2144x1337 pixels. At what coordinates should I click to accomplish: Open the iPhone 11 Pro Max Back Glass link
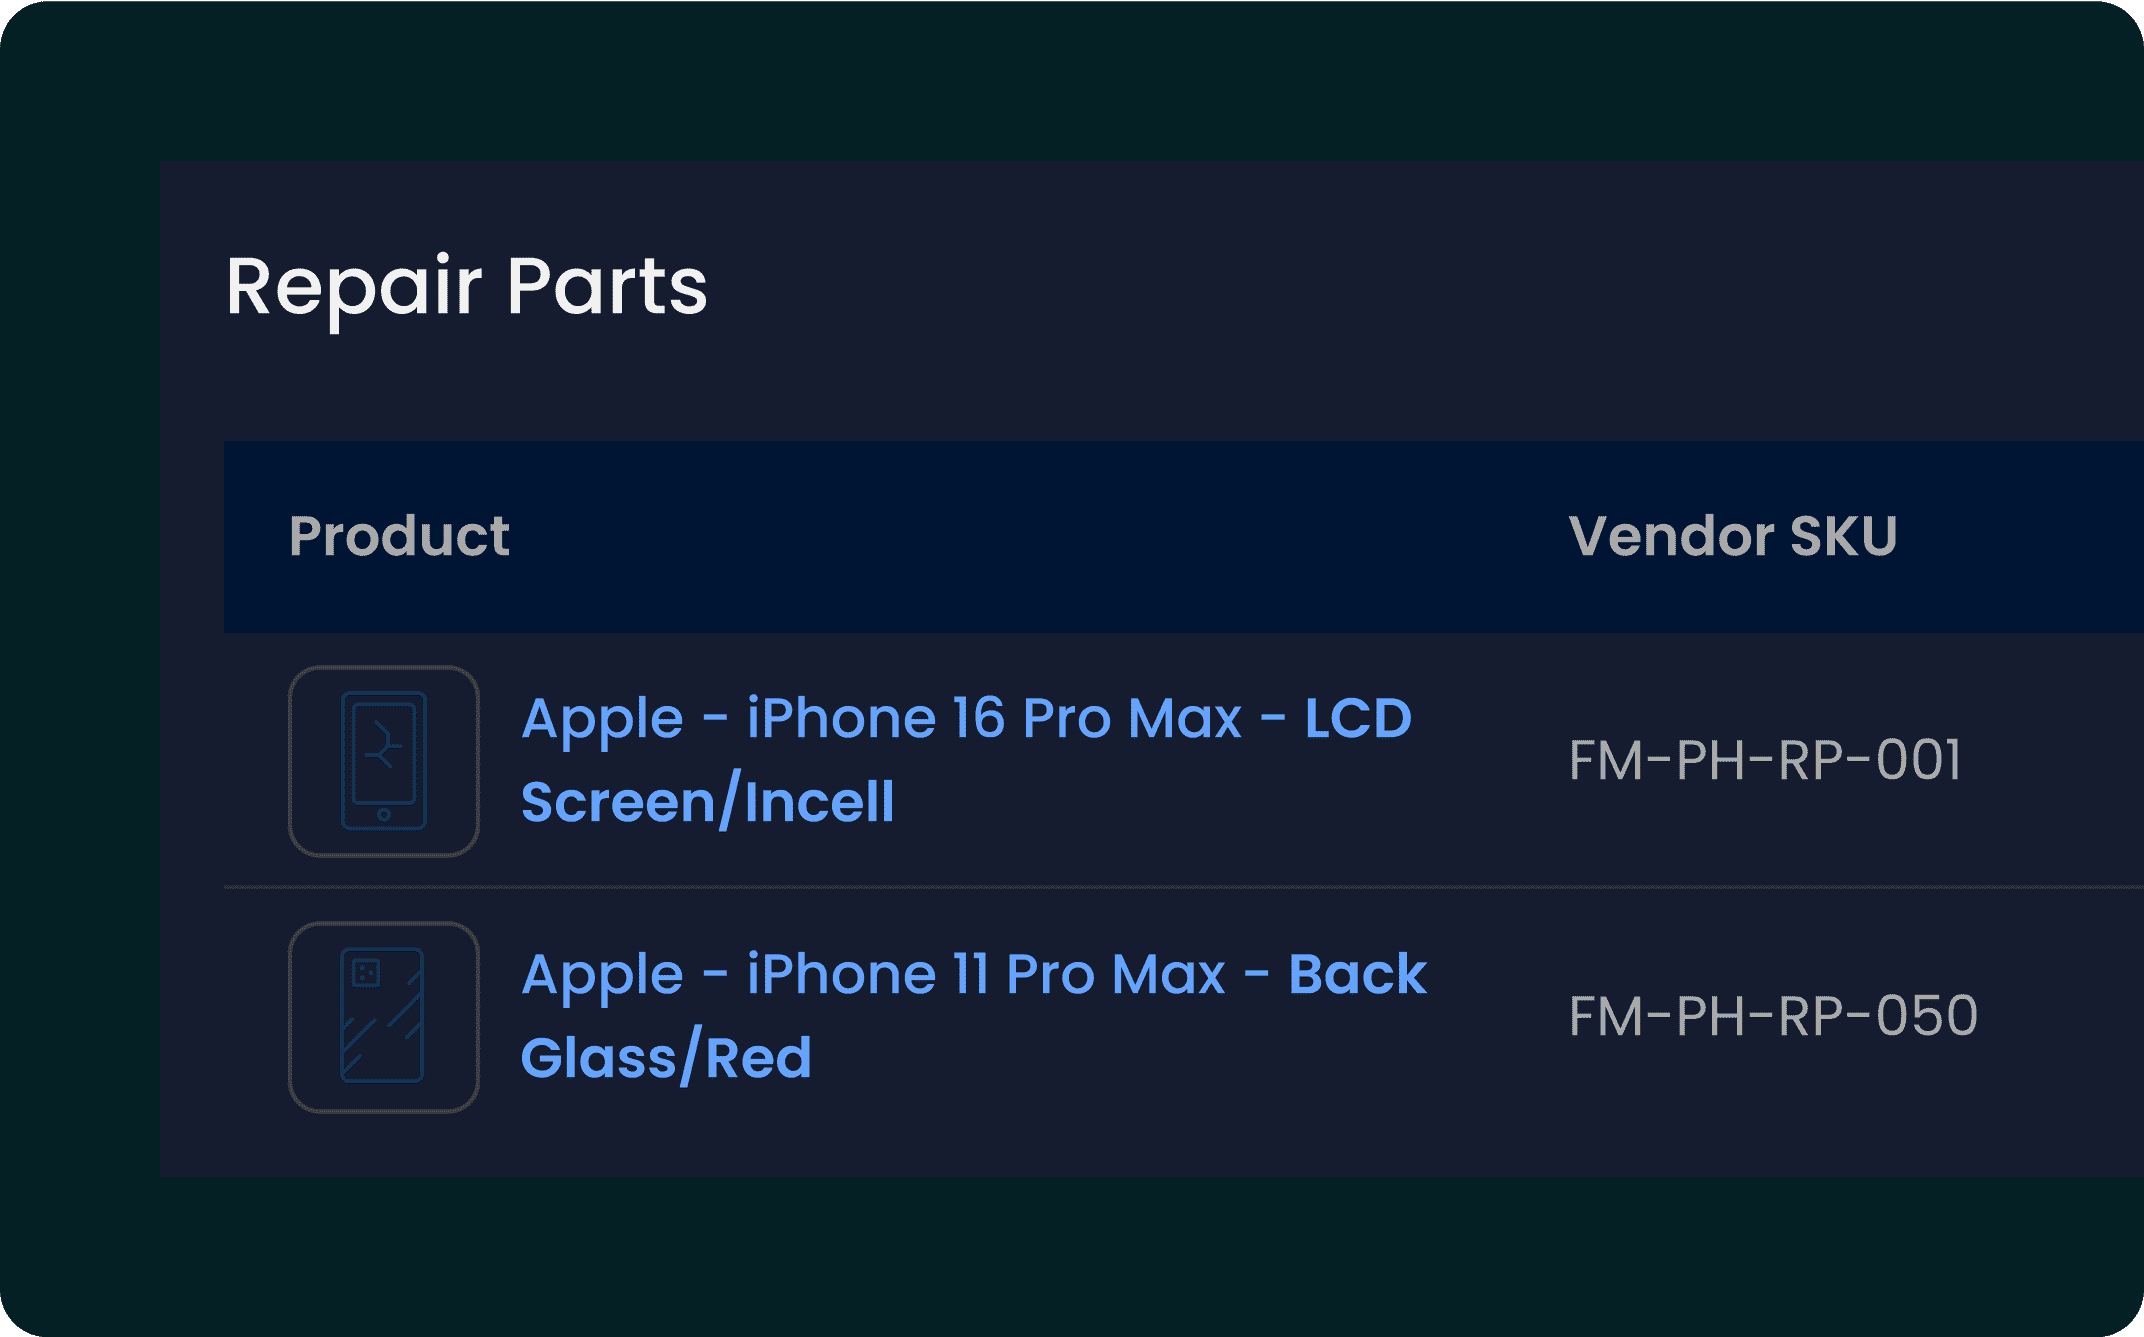[x=973, y=975]
